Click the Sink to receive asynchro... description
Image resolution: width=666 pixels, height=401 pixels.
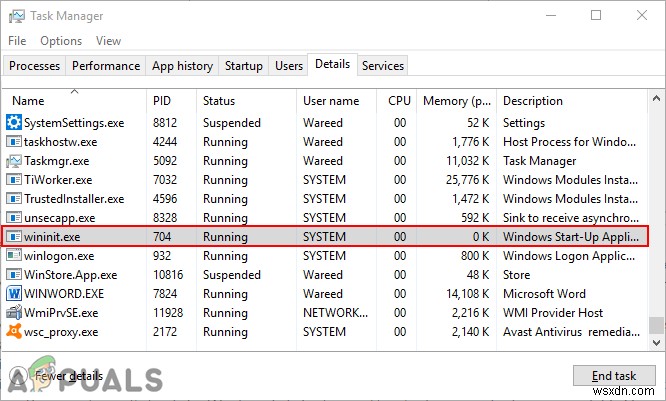tap(571, 218)
